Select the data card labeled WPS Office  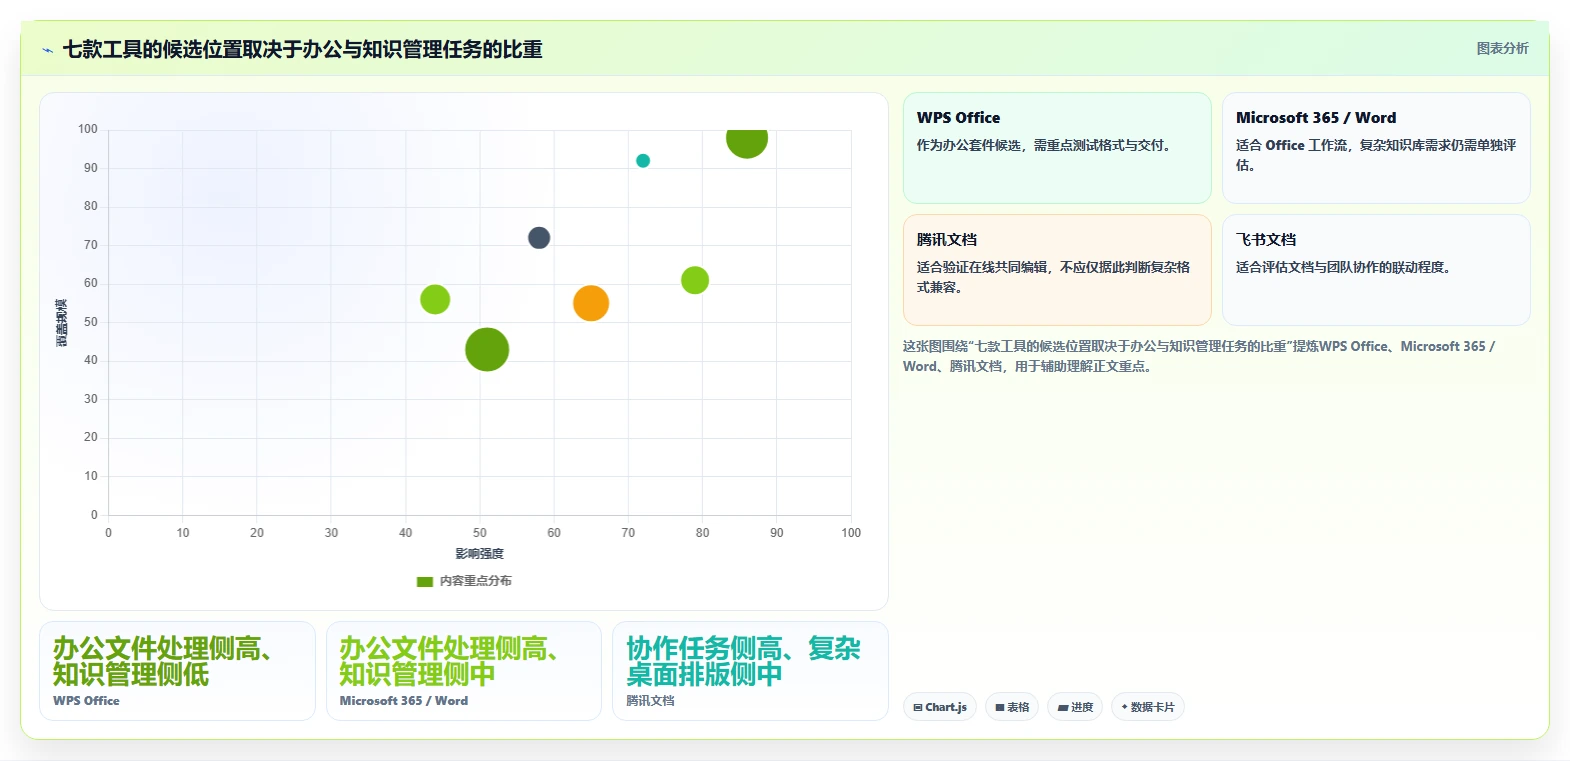177,671
